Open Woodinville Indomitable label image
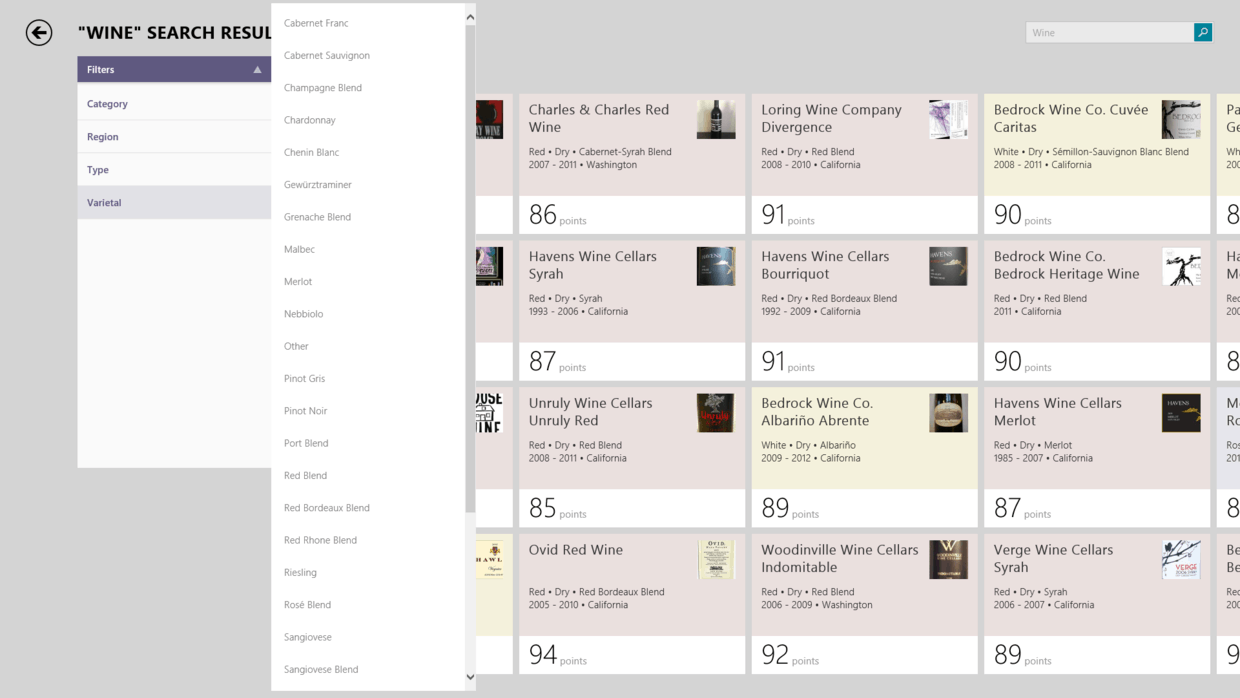 (x=948, y=560)
